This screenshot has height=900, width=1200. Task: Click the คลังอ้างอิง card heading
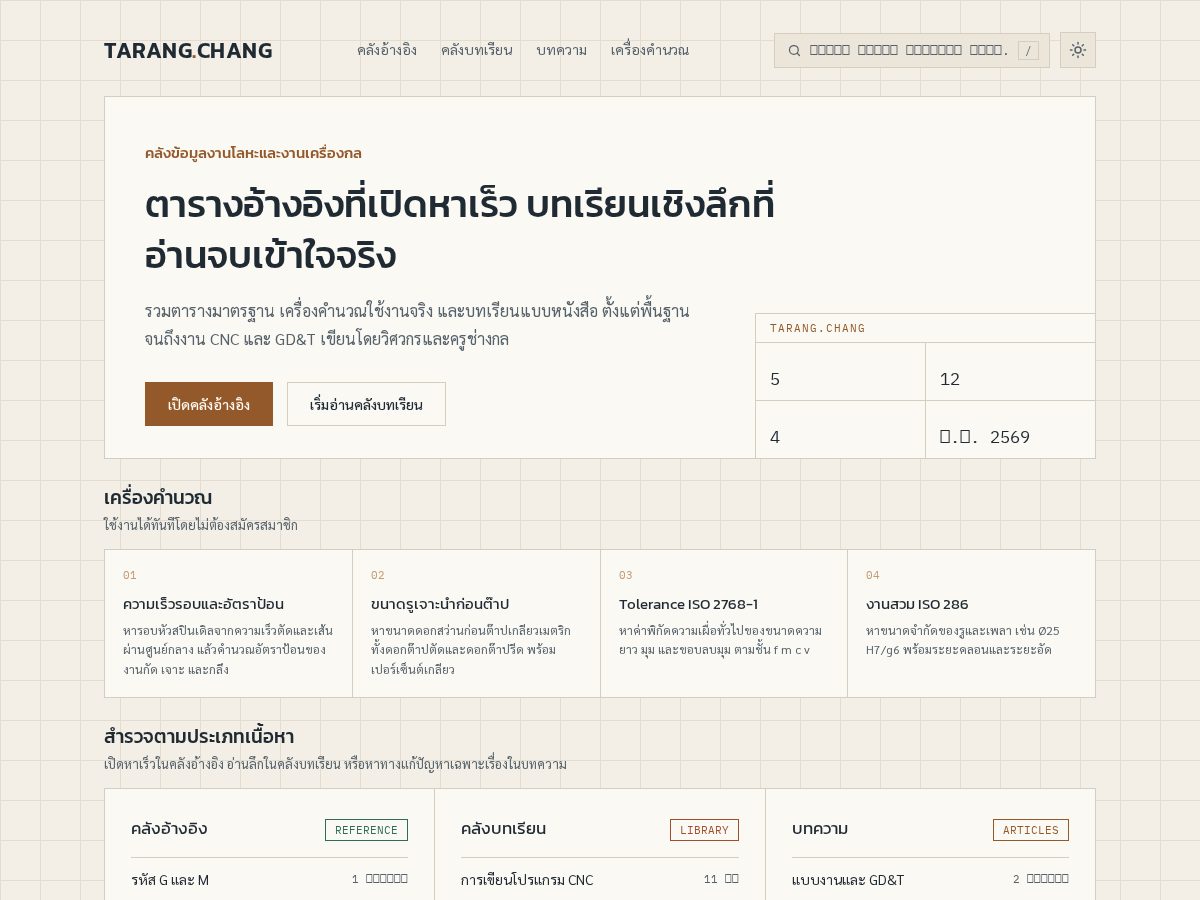click(x=169, y=829)
